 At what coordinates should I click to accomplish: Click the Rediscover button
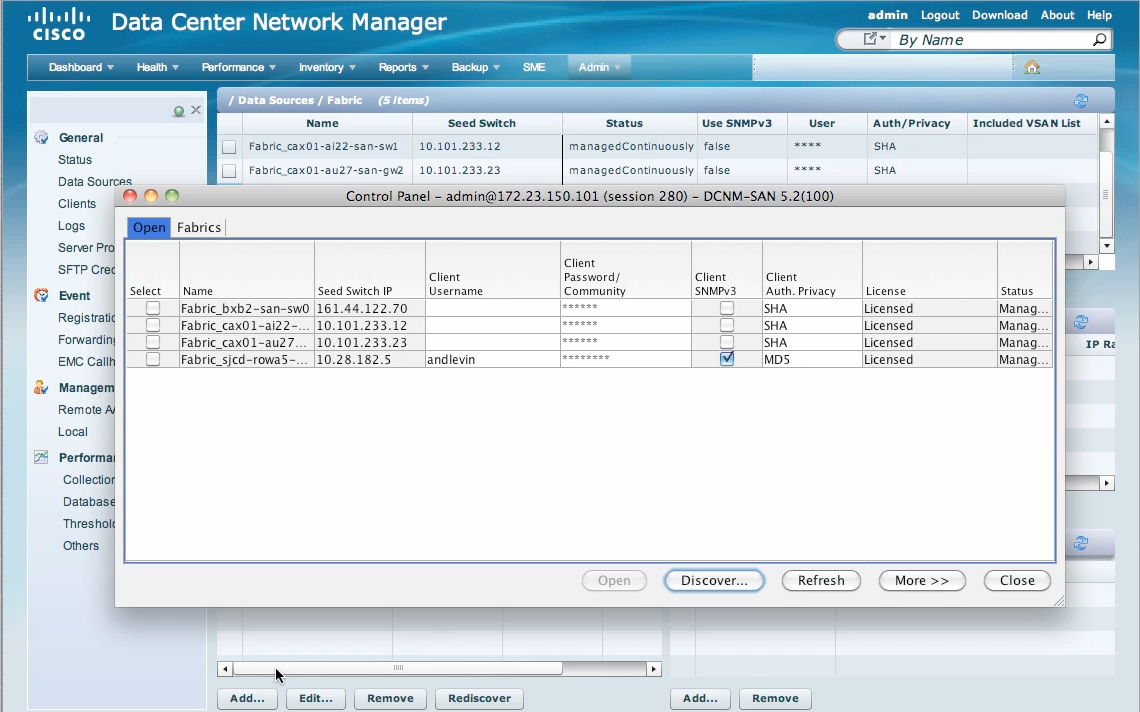[479, 698]
